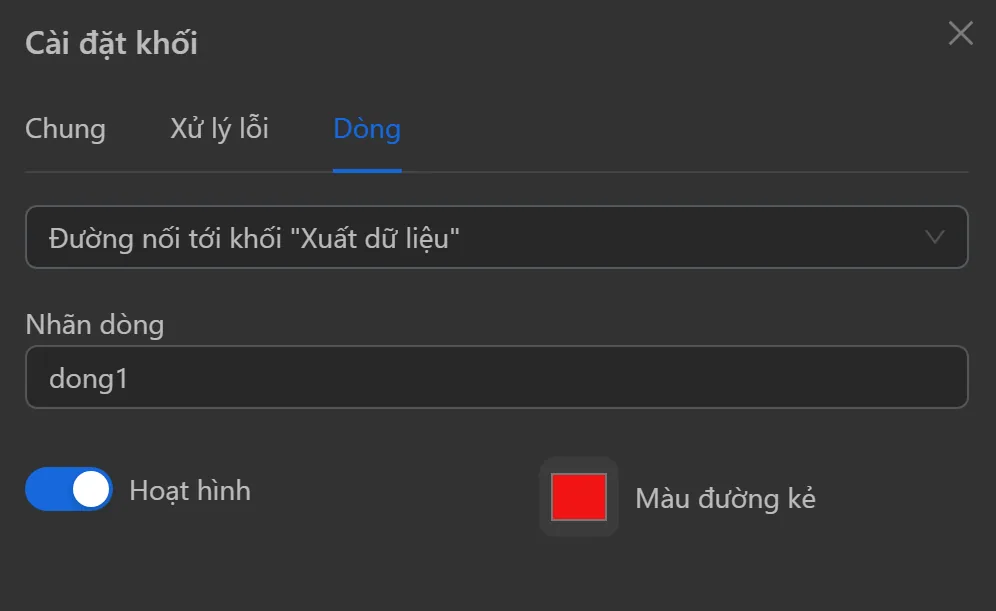Open the Màu đường kẻ color picker
The height and width of the screenshot is (611, 996).
coord(578,497)
